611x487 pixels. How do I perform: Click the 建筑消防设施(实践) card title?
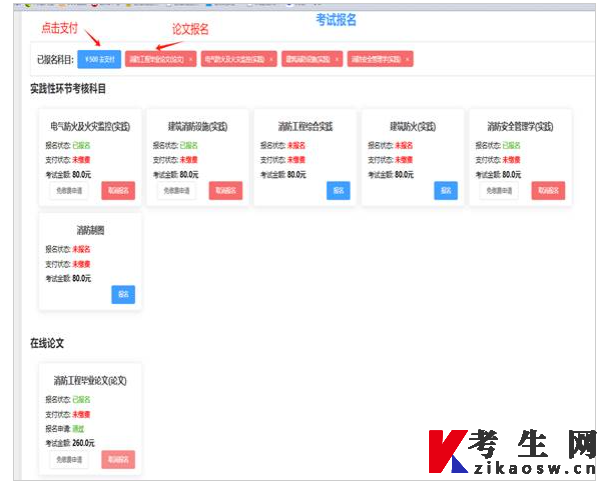tap(198, 126)
